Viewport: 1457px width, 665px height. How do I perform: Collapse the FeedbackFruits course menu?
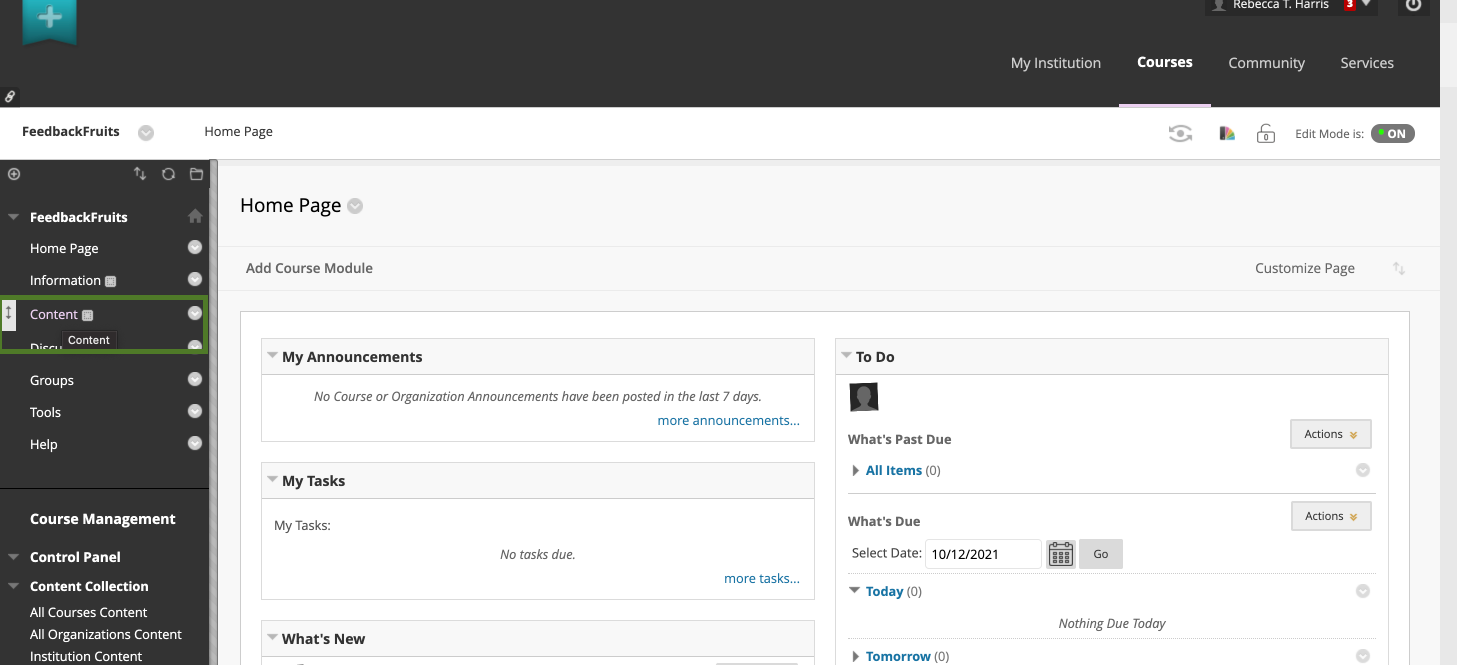(14, 217)
